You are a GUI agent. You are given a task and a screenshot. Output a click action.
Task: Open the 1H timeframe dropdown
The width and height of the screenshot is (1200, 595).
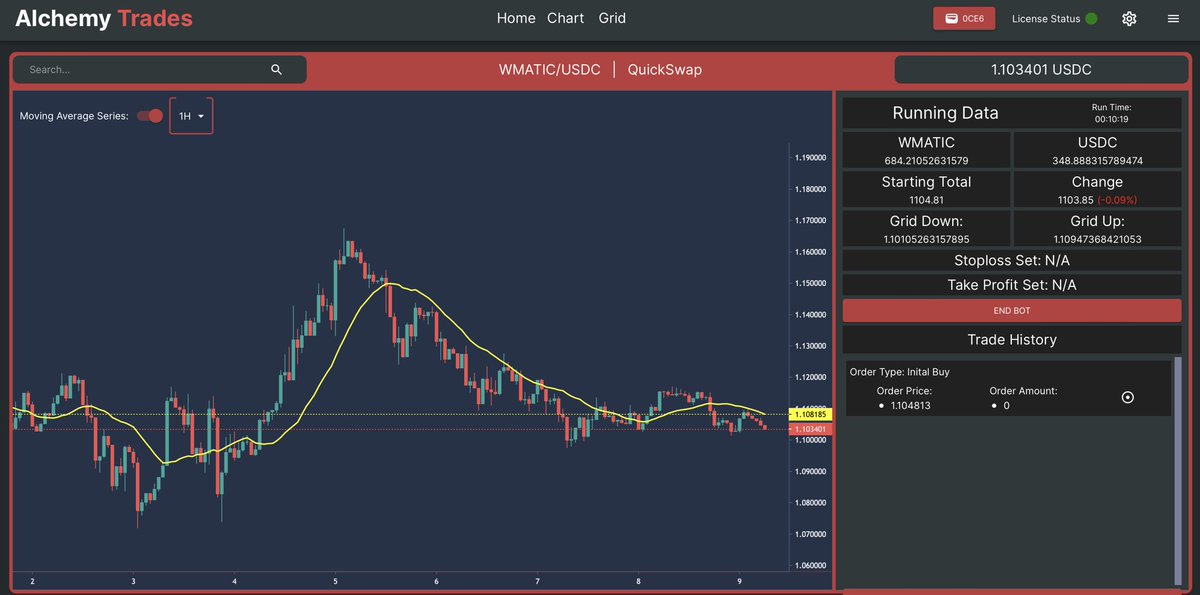pos(191,116)
